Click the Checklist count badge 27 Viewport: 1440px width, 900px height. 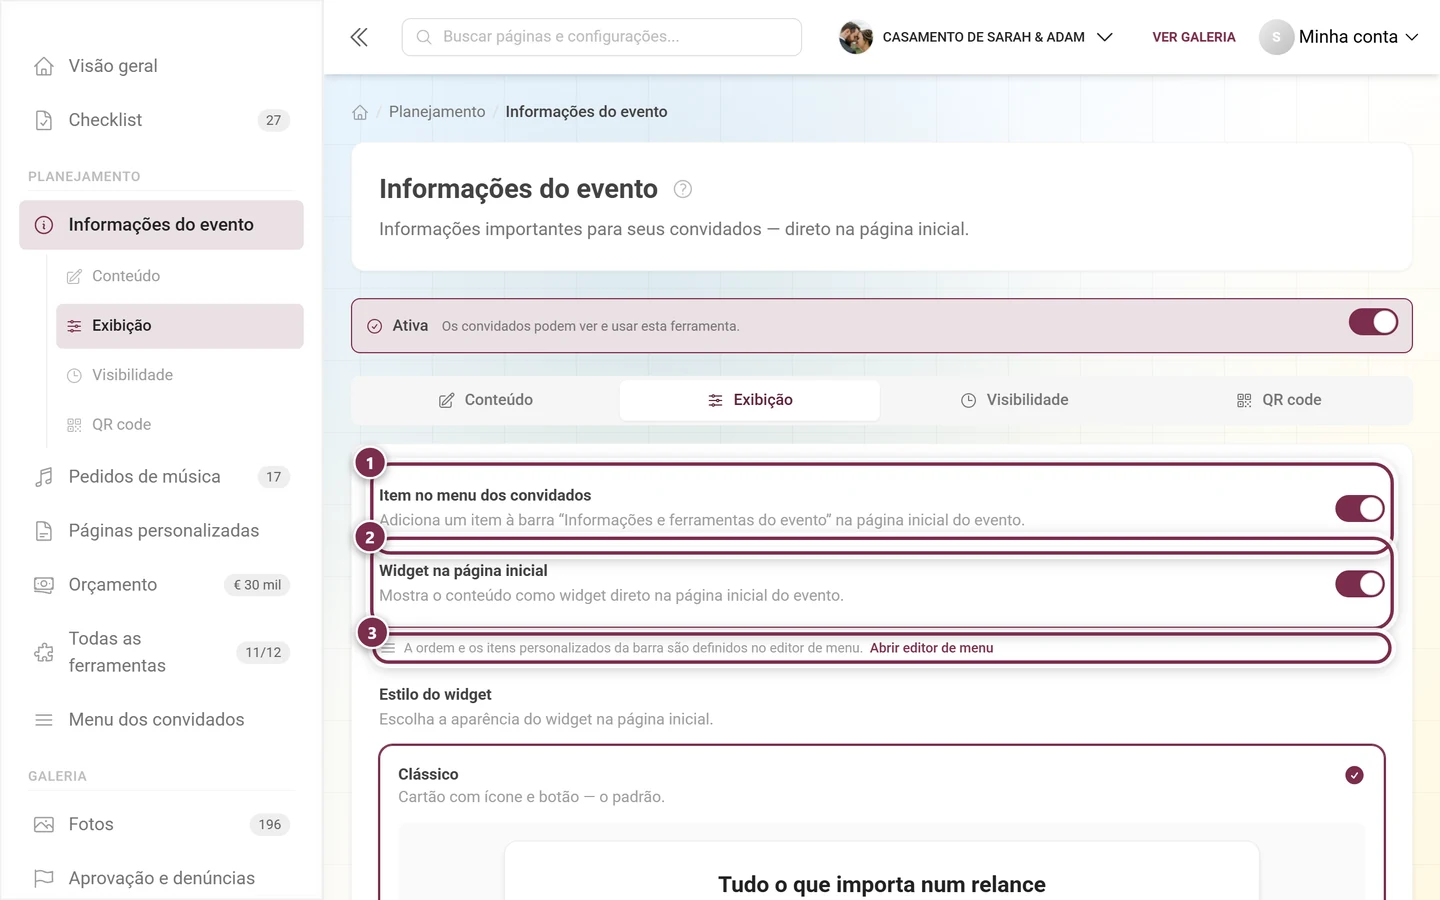click(x=274, y=120)
